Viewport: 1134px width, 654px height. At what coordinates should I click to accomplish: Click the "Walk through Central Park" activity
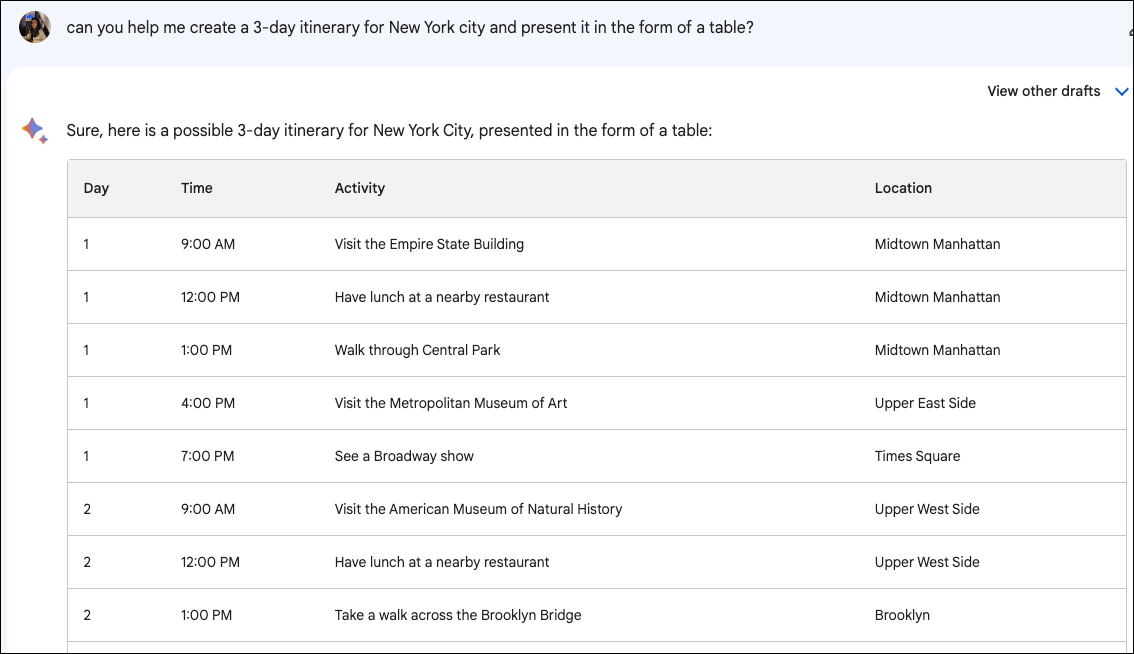[417, 350]
